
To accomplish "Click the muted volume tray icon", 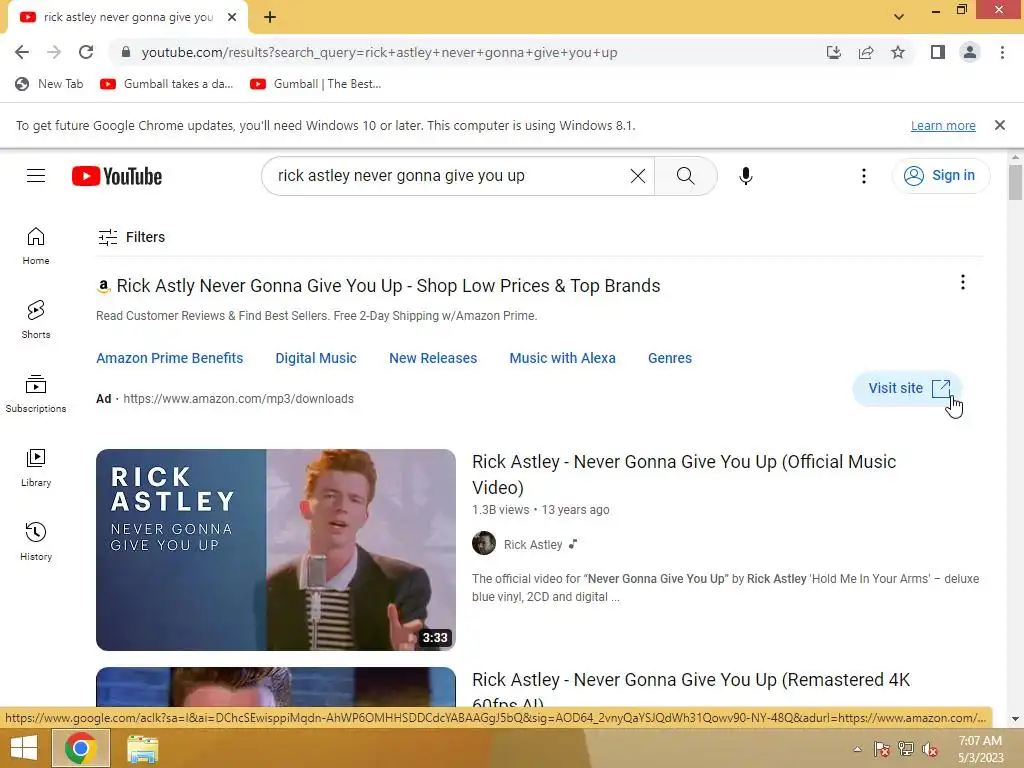I will coord(929,749).
